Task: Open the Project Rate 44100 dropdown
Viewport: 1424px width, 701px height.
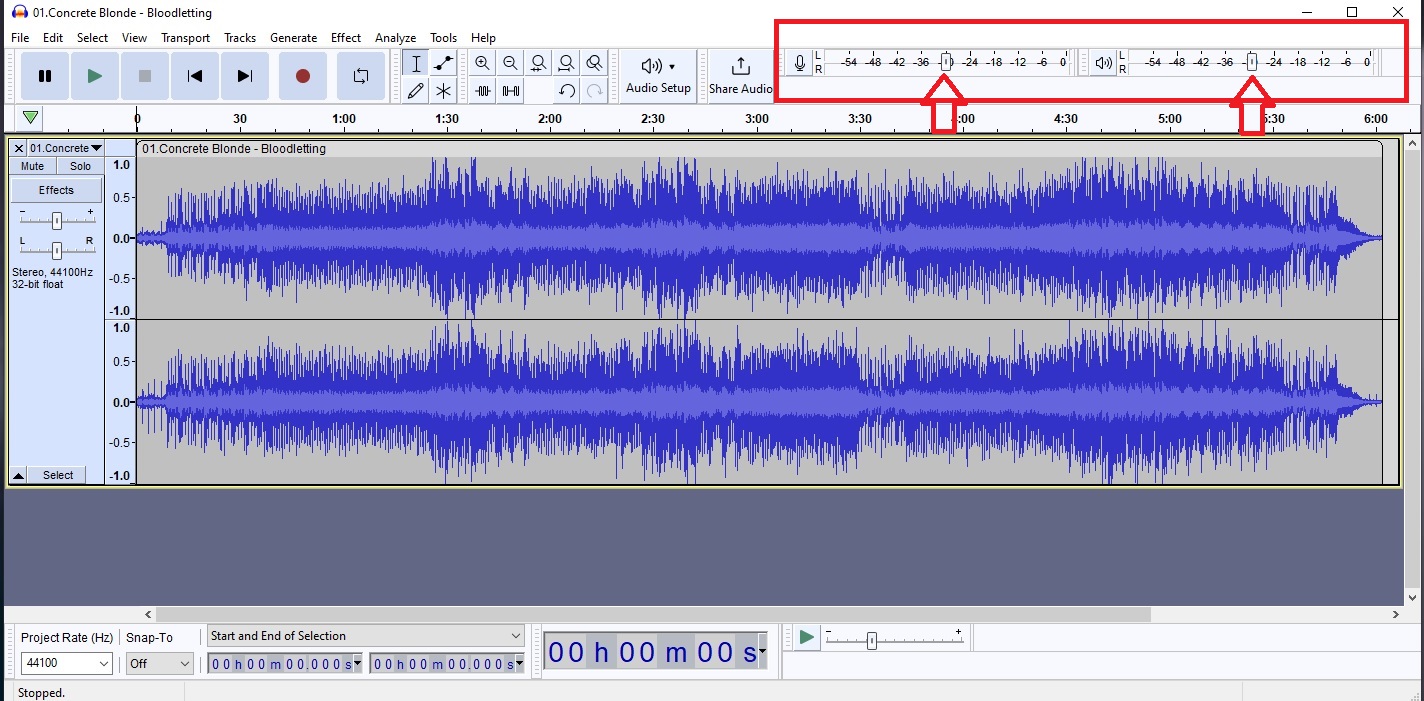Action: 67,663
